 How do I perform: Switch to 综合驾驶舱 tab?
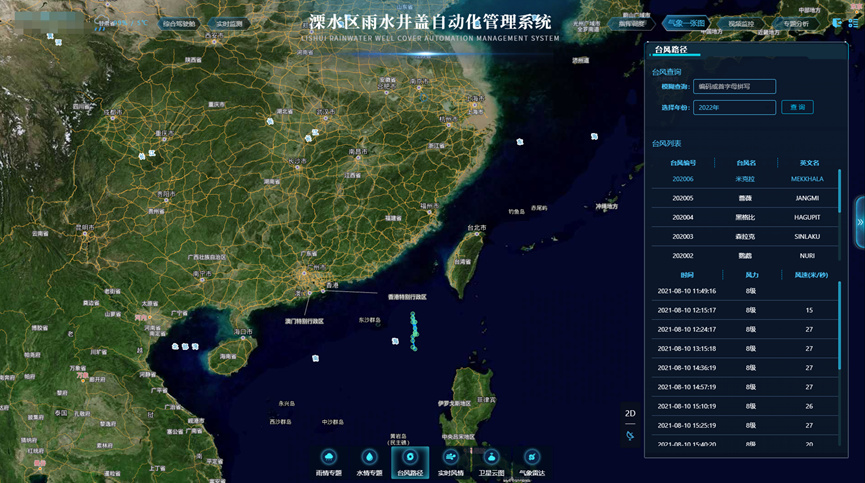(179, 24)
